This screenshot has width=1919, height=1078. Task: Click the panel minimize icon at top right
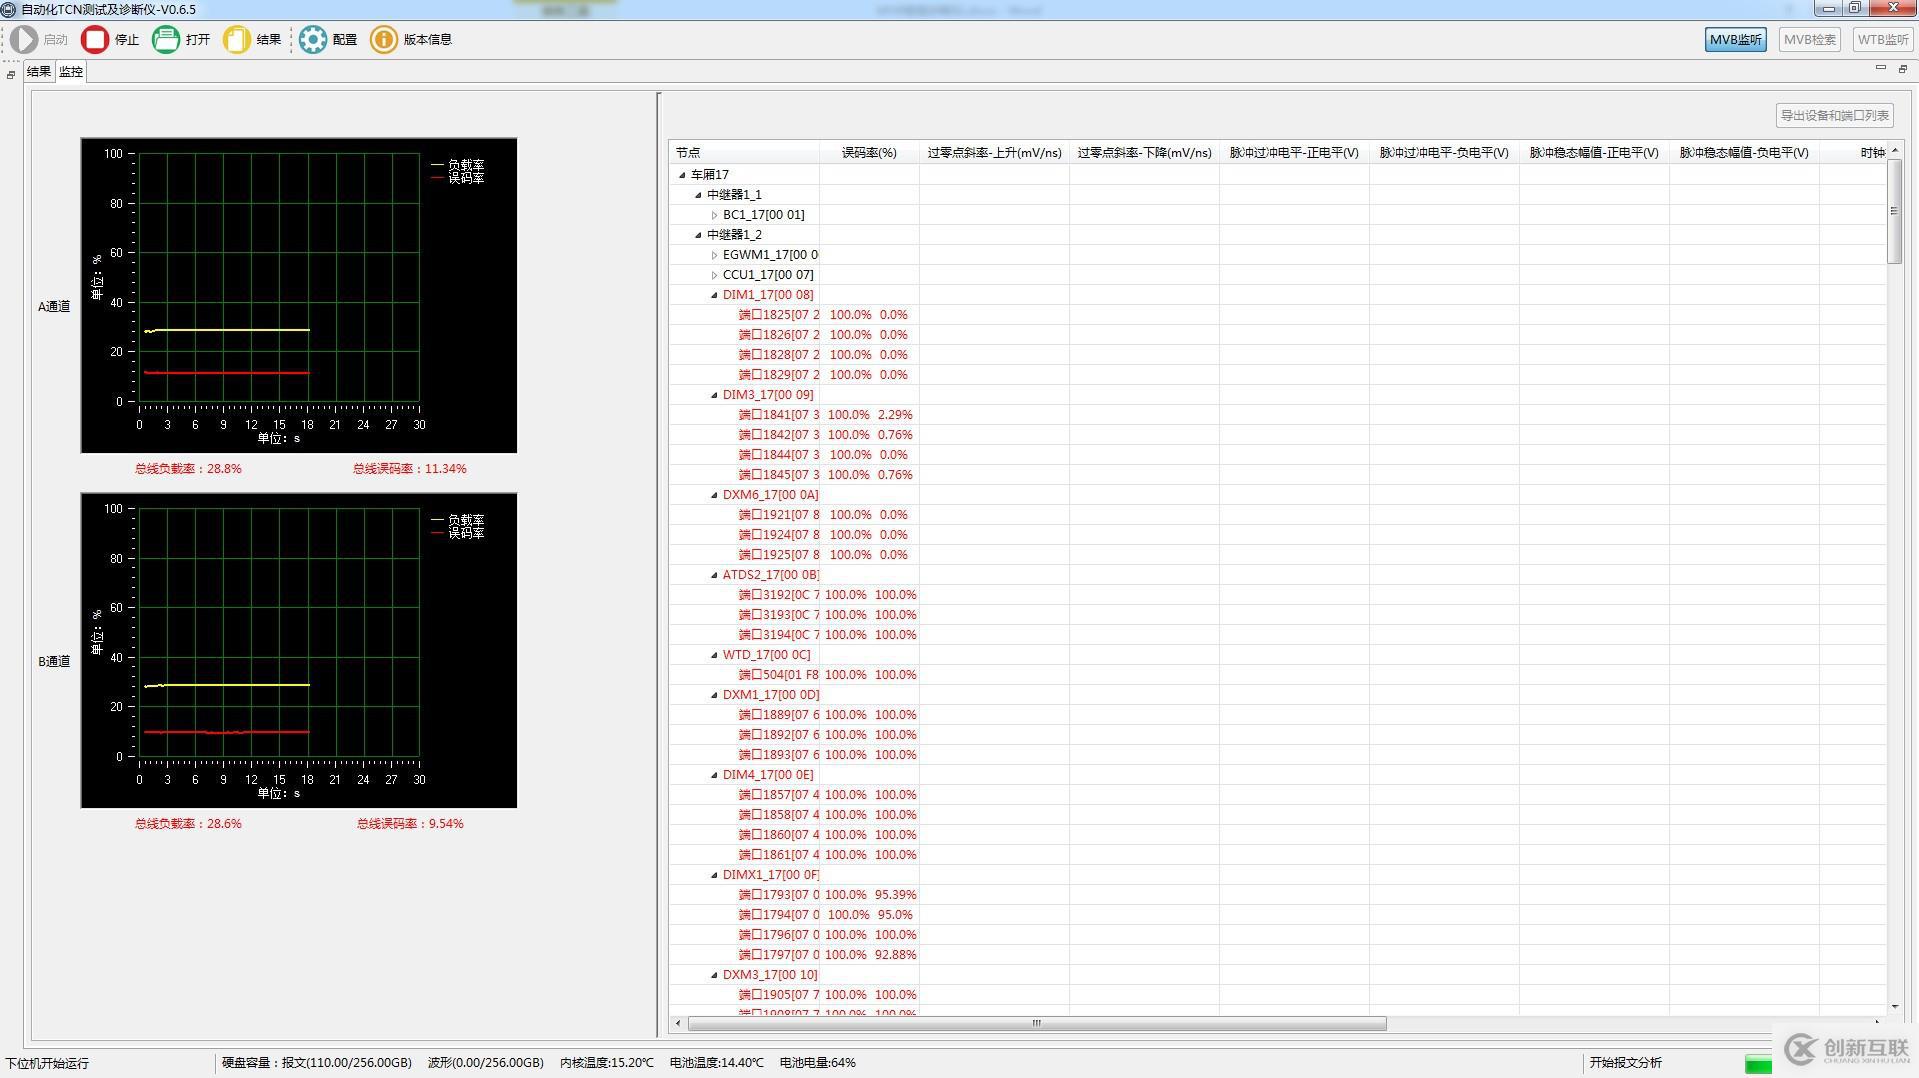(x=1880, y=69)
